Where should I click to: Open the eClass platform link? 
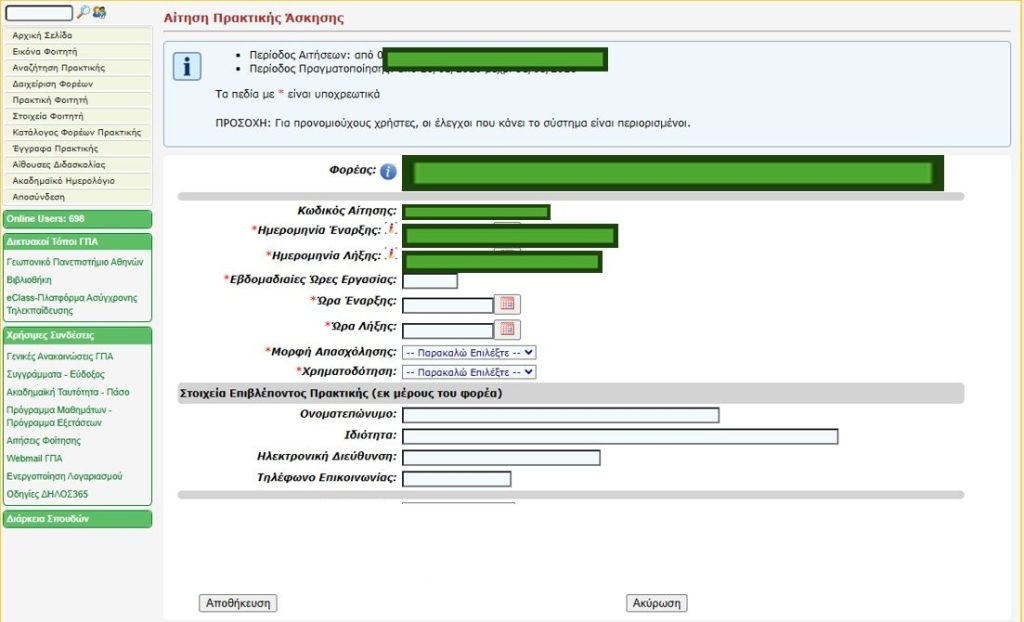pyautogui.click(x=71, y=304)
